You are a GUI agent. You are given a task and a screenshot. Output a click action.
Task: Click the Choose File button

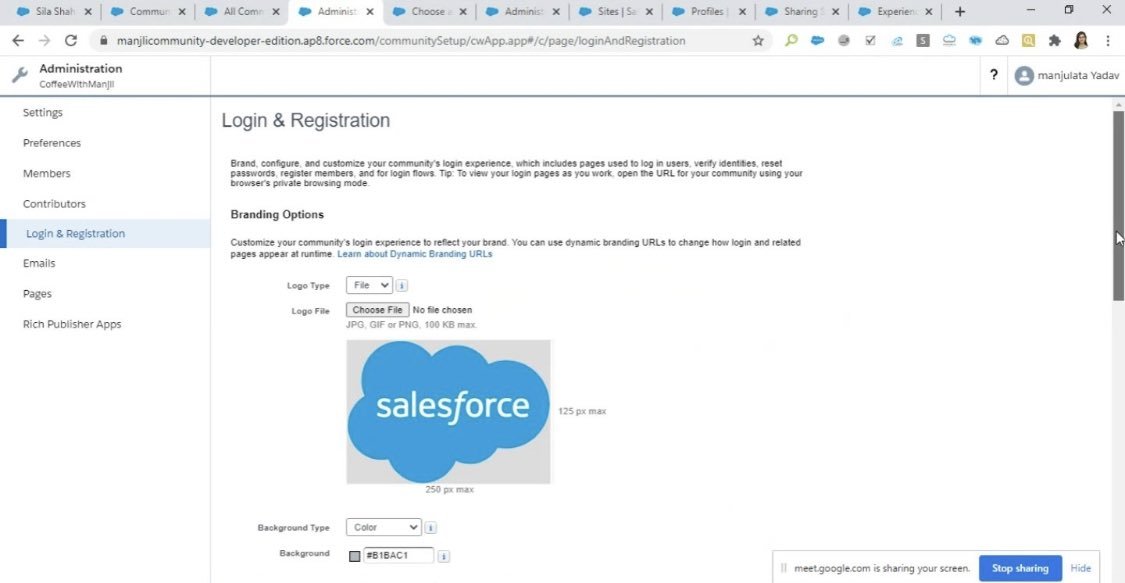377,309
